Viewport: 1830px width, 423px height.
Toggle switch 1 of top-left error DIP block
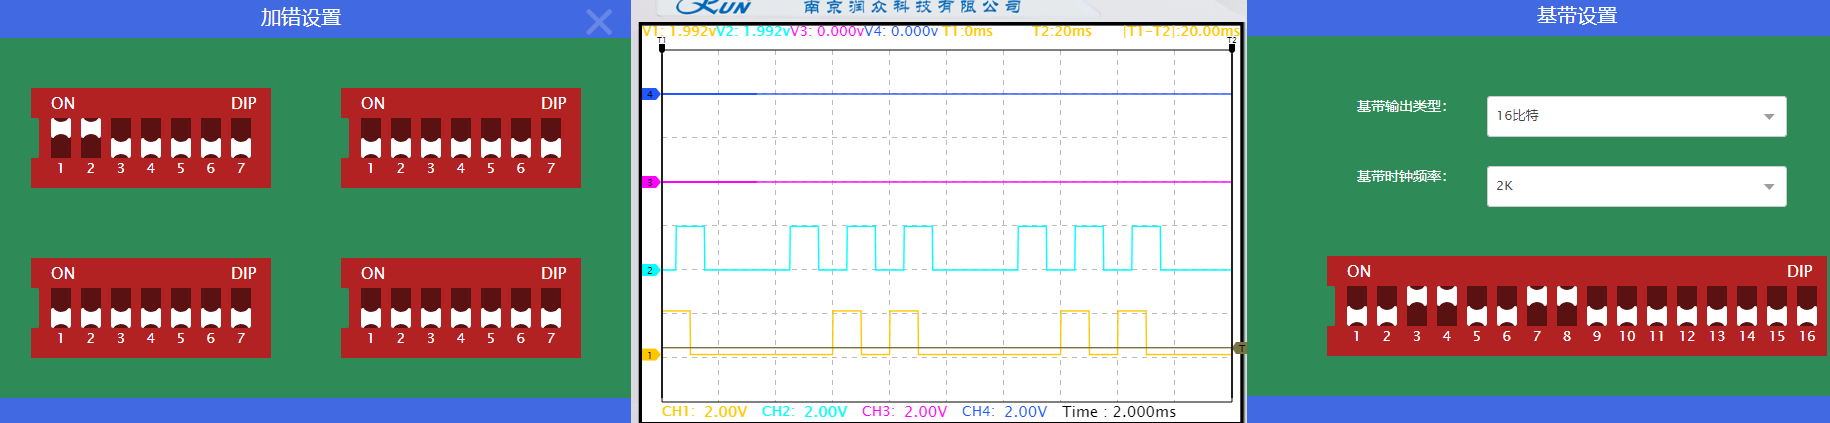coord(61,138)
